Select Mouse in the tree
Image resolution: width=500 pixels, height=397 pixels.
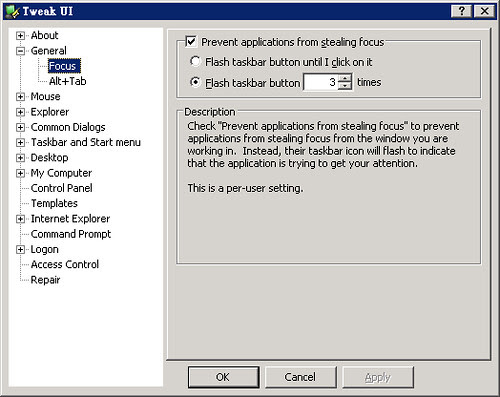click(x=45, y=97)
